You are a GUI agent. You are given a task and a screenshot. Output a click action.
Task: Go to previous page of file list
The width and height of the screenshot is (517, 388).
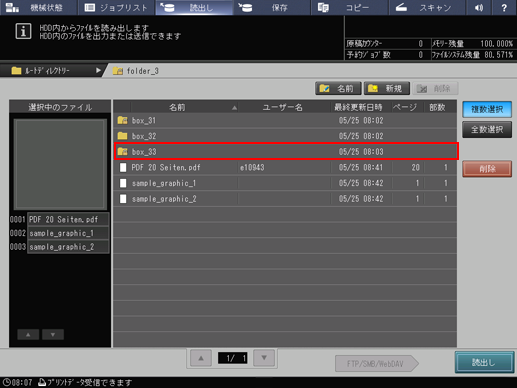pos(201,358)
